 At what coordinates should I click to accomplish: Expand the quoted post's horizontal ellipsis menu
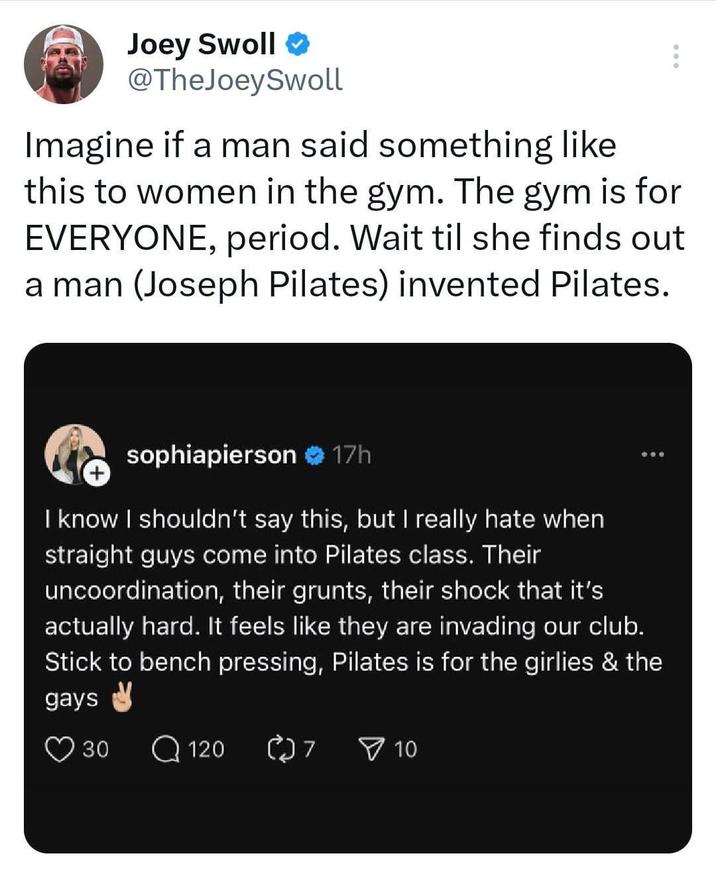653,455
